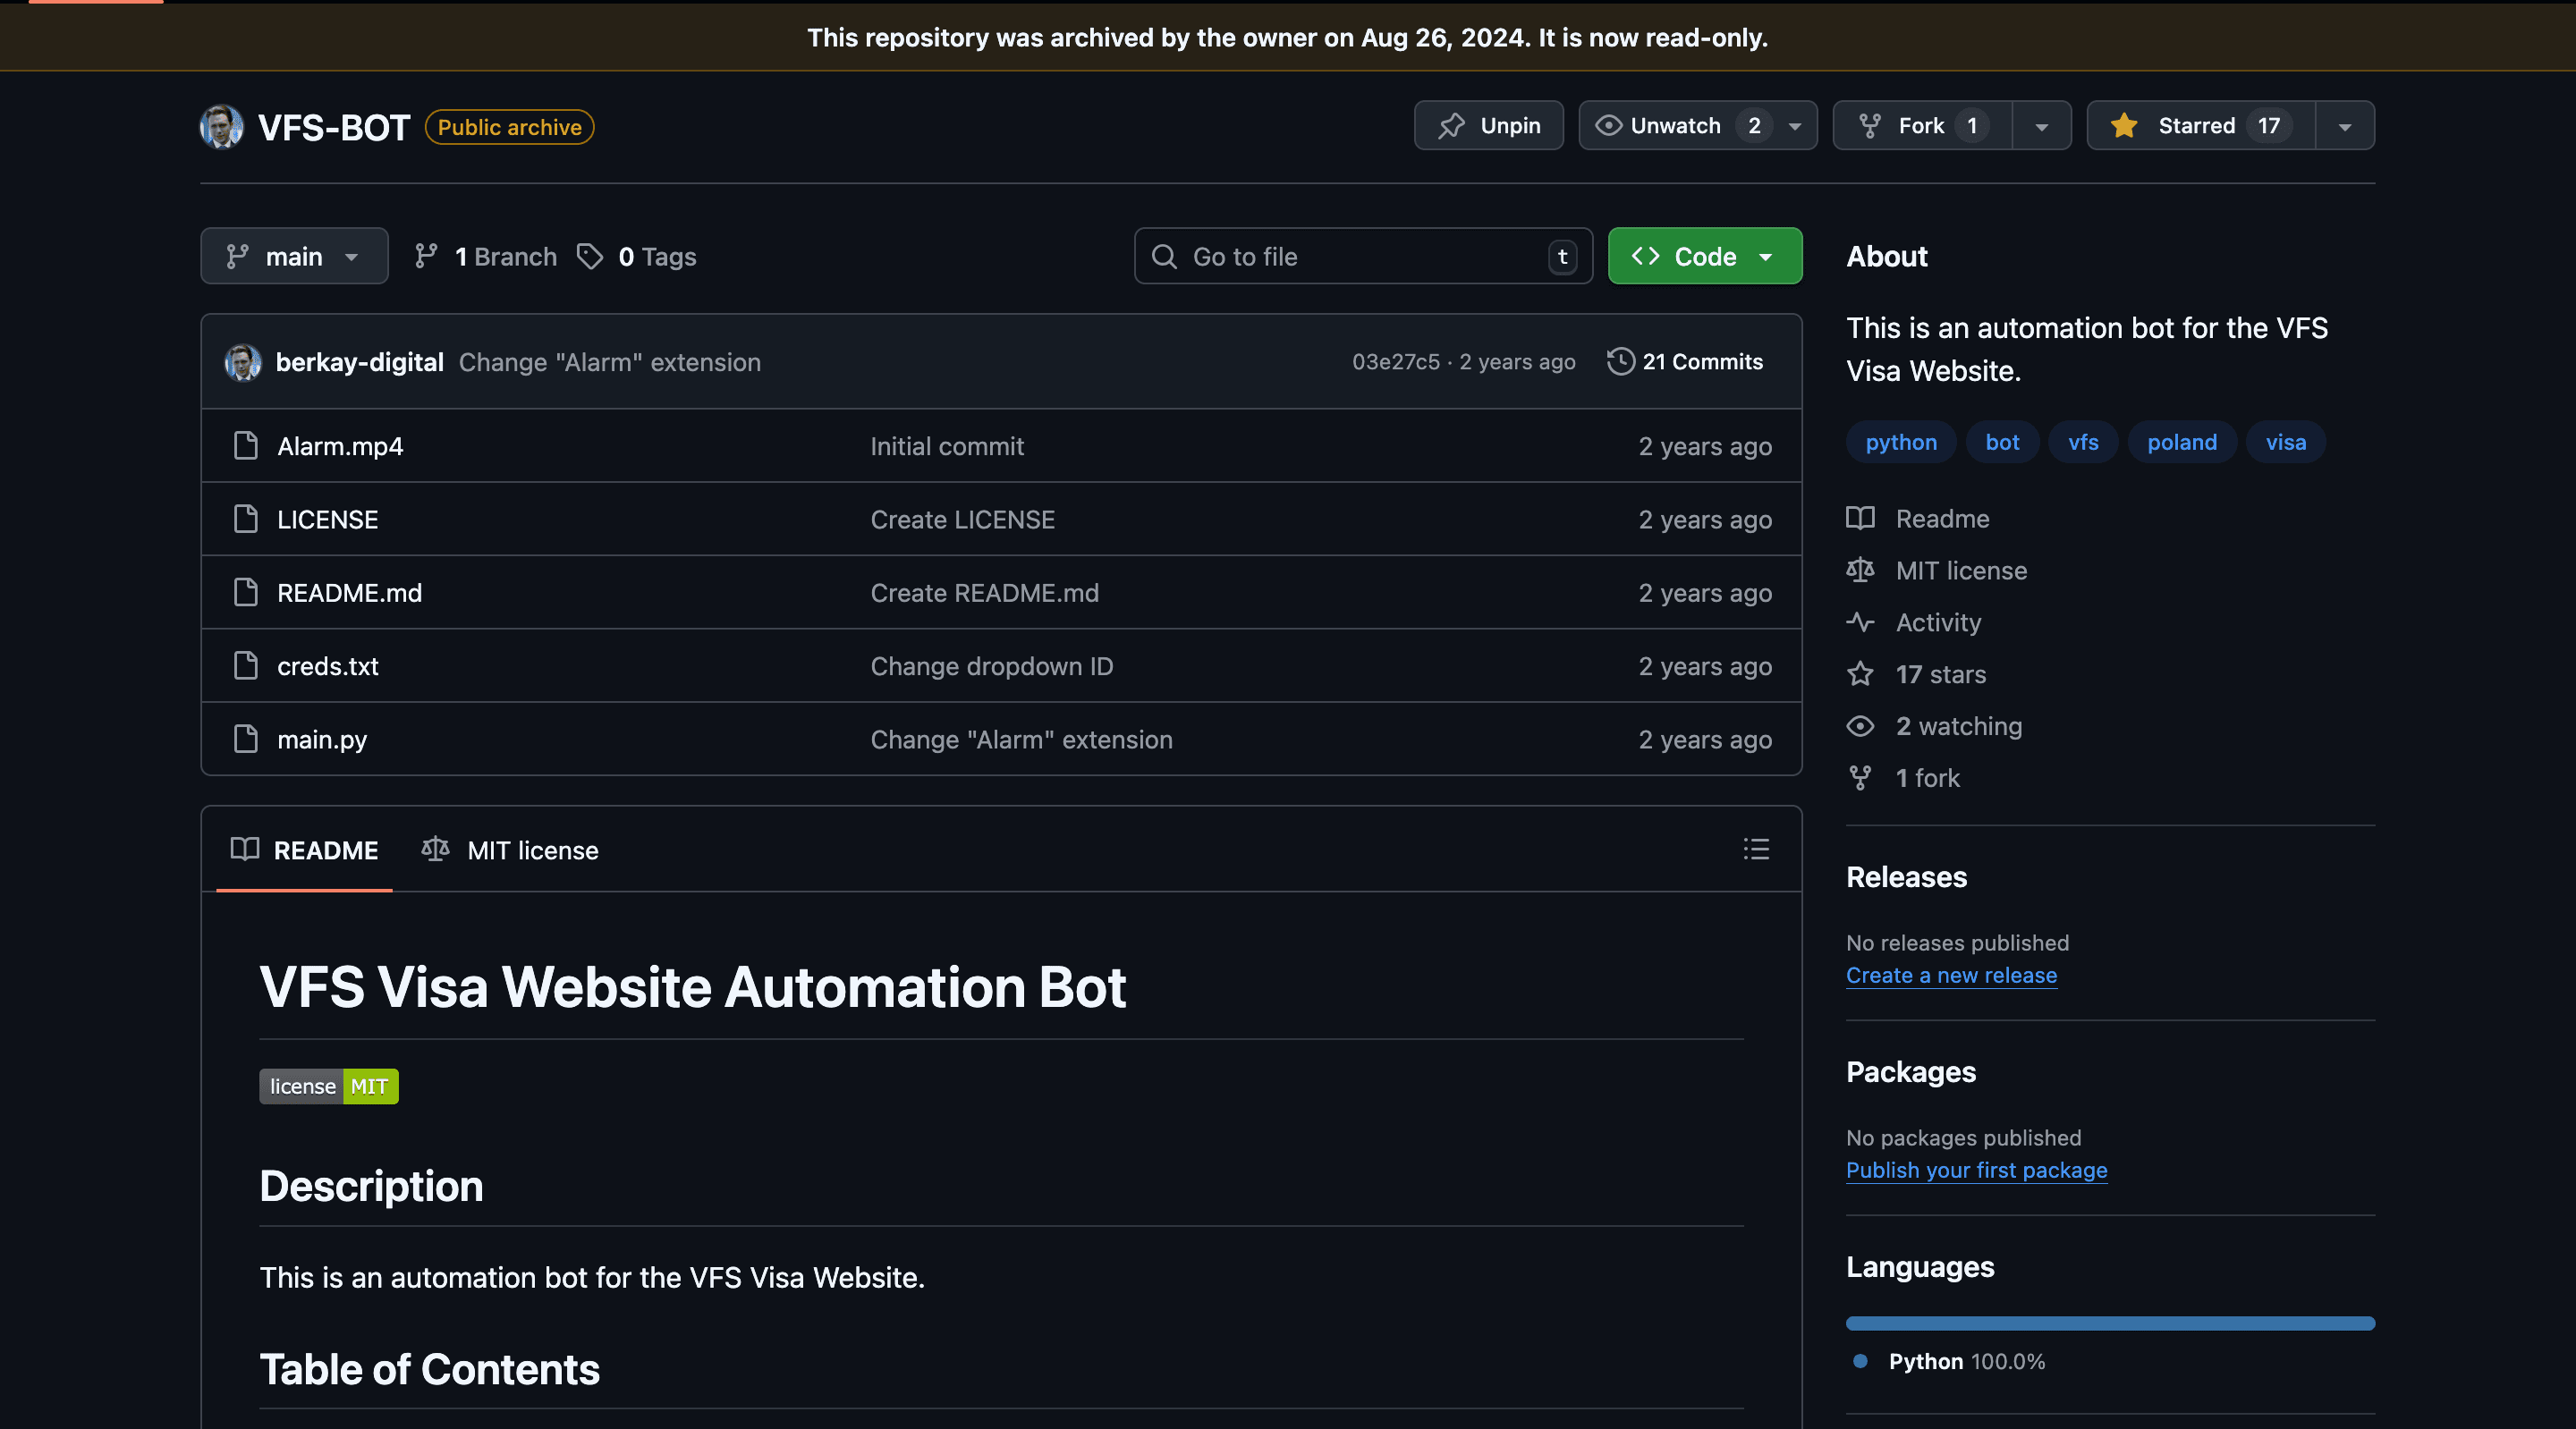2576x1429 pixels.
Task: Click the Readme book icon in About
Action: click(x=1860, y=518)
